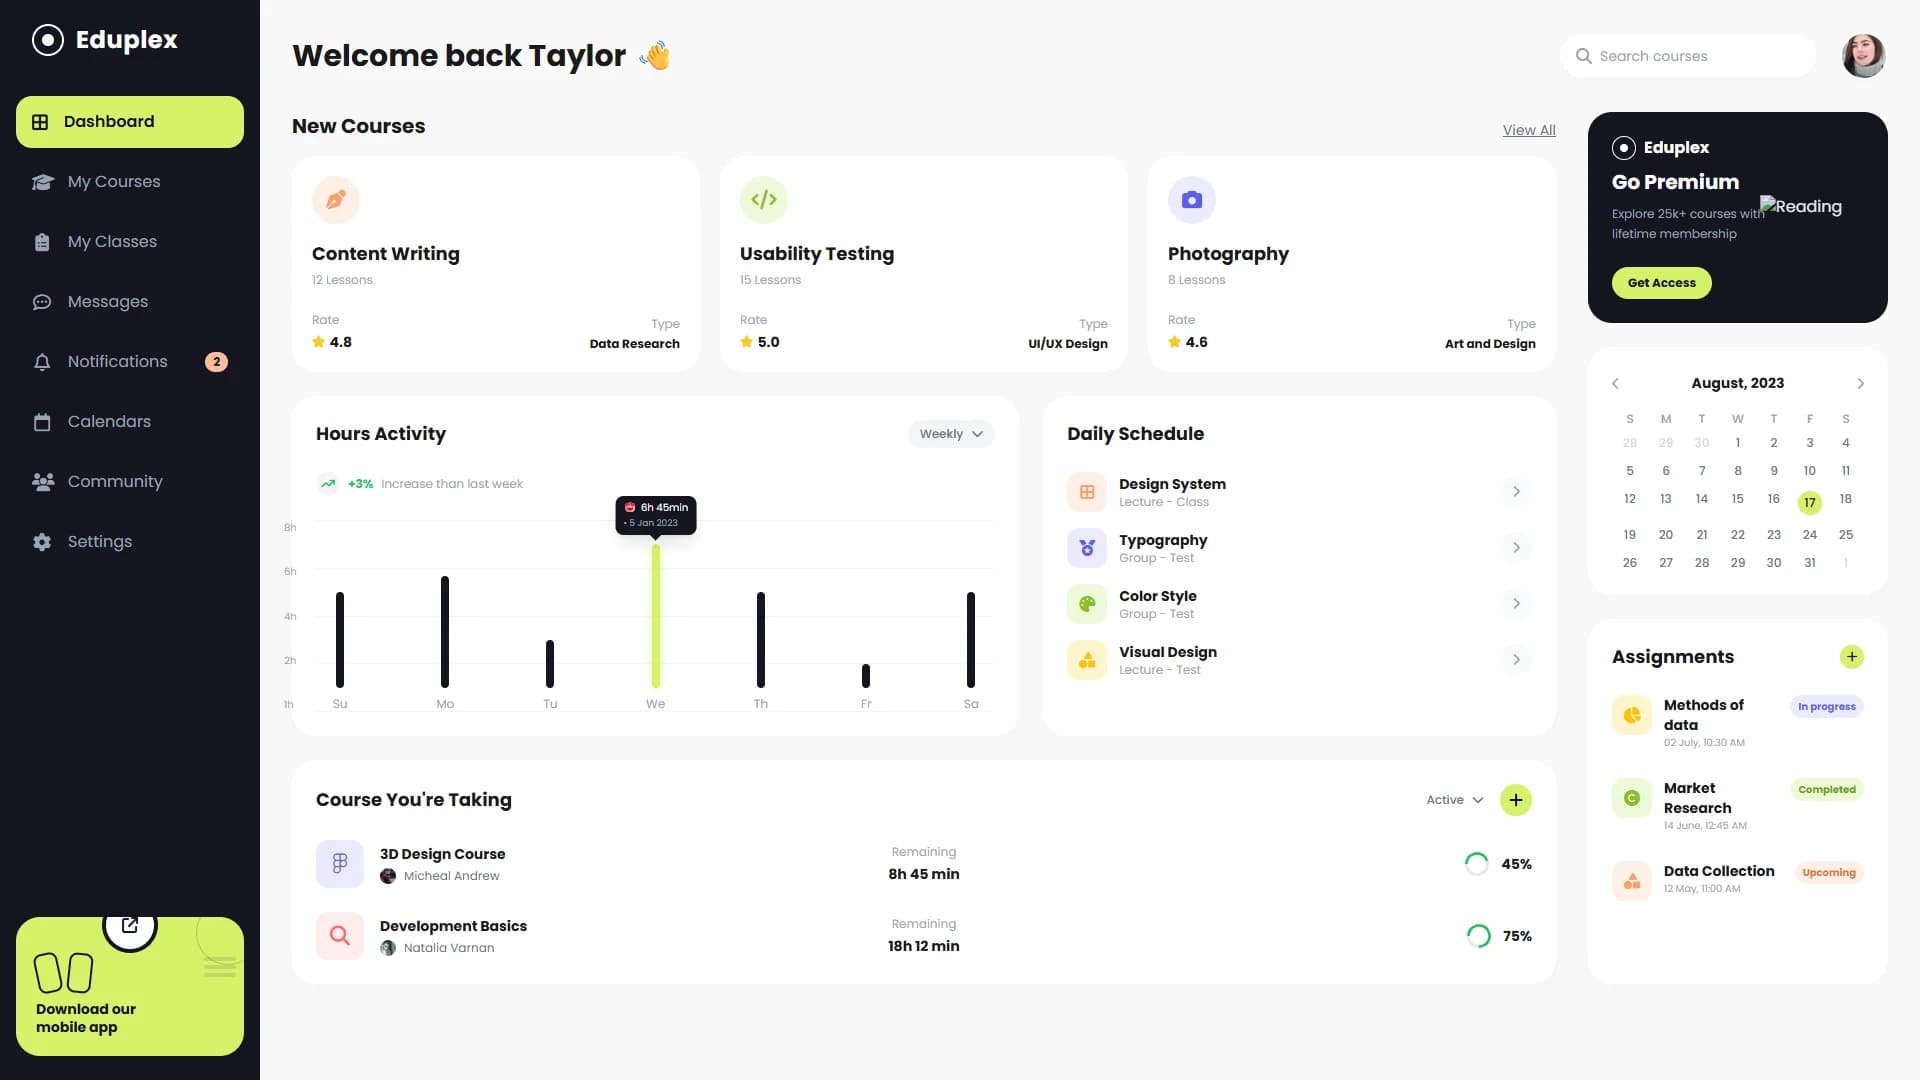
Task: Select August 17 on the calendar
Action: (1809, 502)
